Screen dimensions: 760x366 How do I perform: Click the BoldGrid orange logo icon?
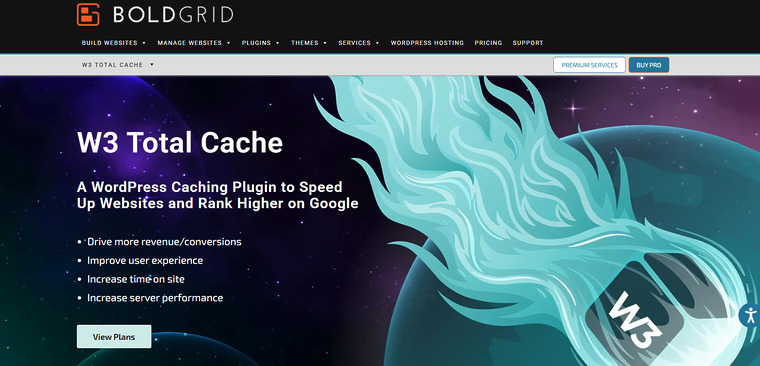coord(88,15)
